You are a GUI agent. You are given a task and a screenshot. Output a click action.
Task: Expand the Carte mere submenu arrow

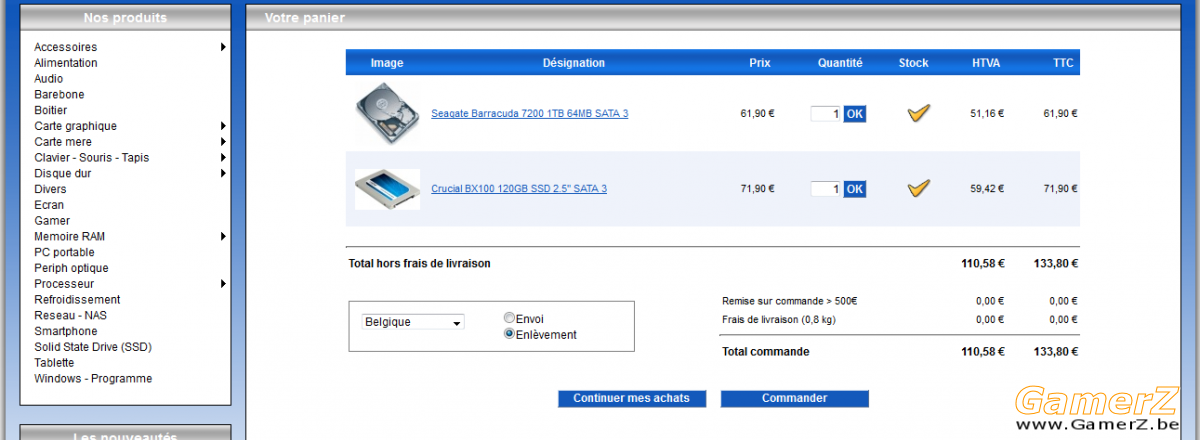223,142
